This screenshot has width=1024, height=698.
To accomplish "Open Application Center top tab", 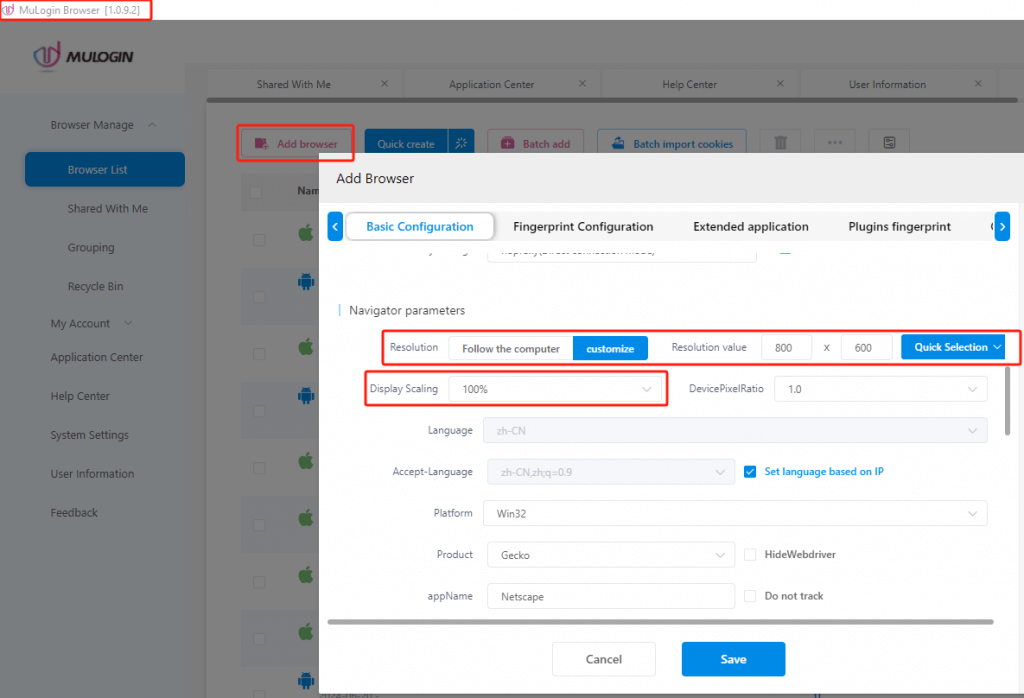I will 491,84.
